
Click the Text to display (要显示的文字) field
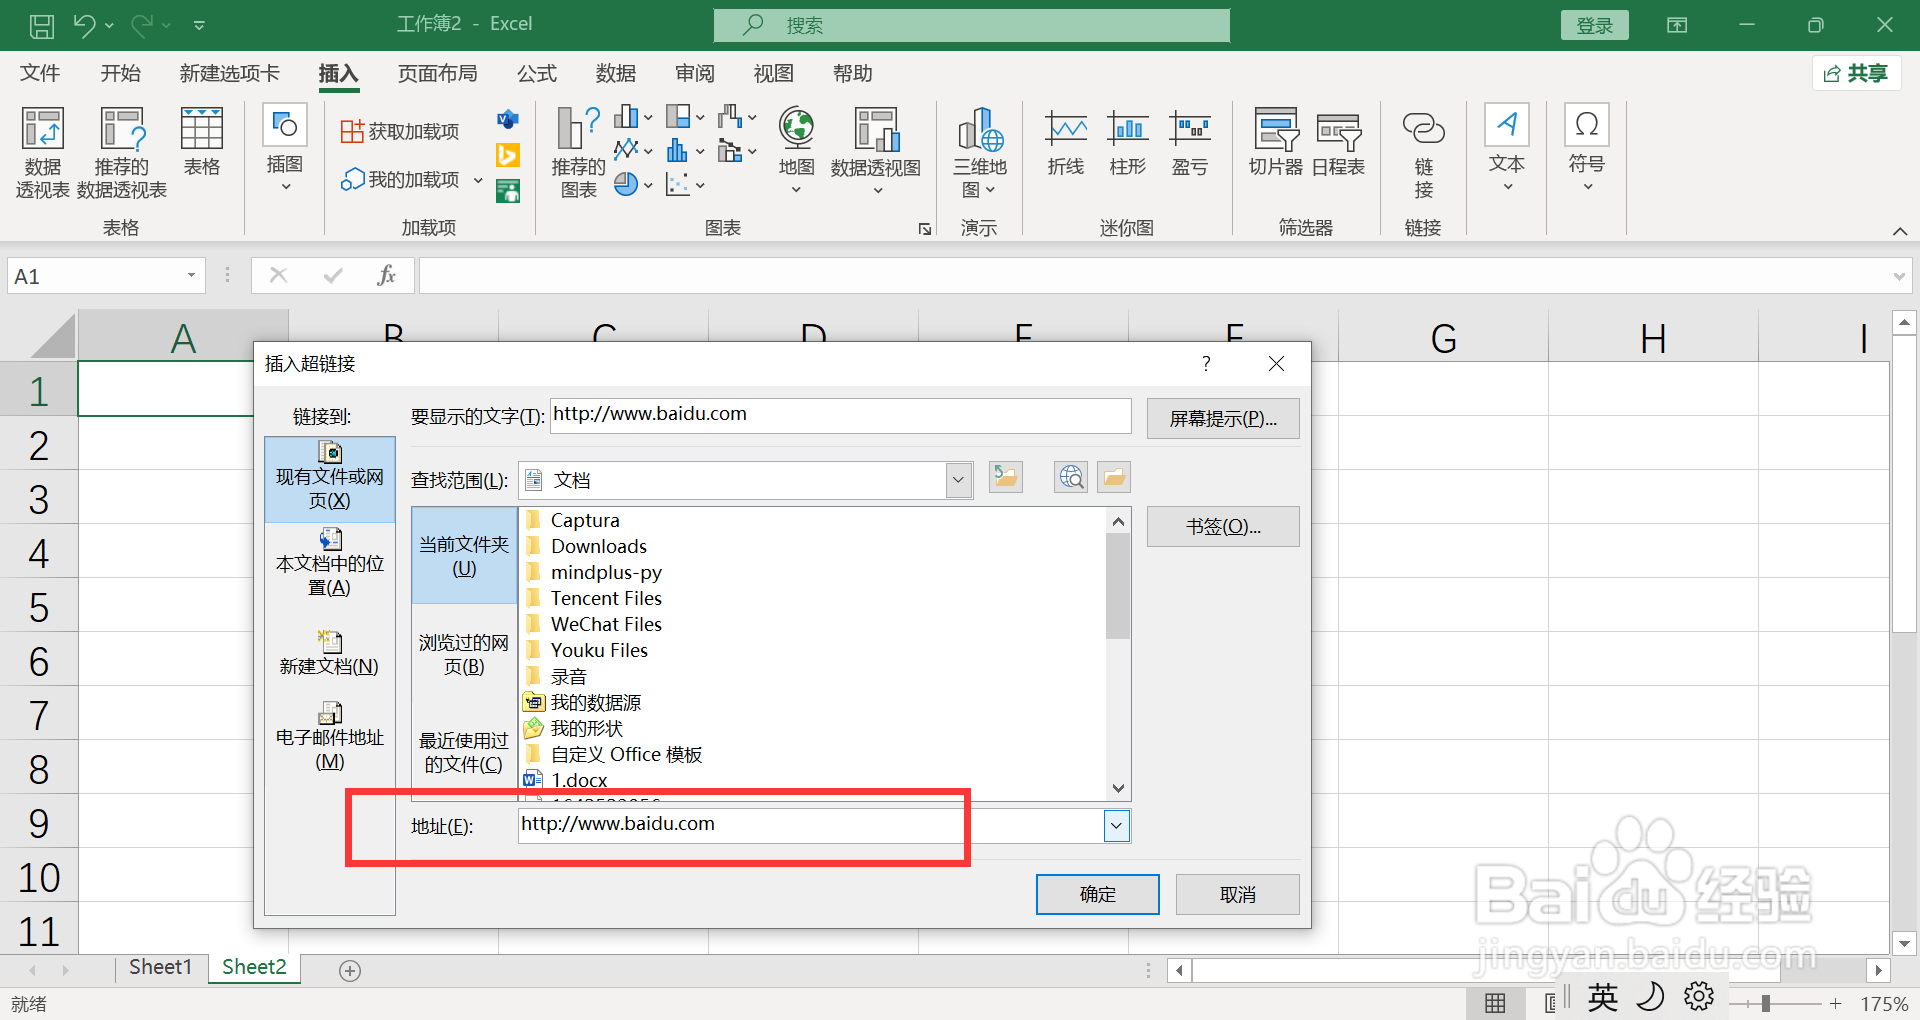[841, 416]
